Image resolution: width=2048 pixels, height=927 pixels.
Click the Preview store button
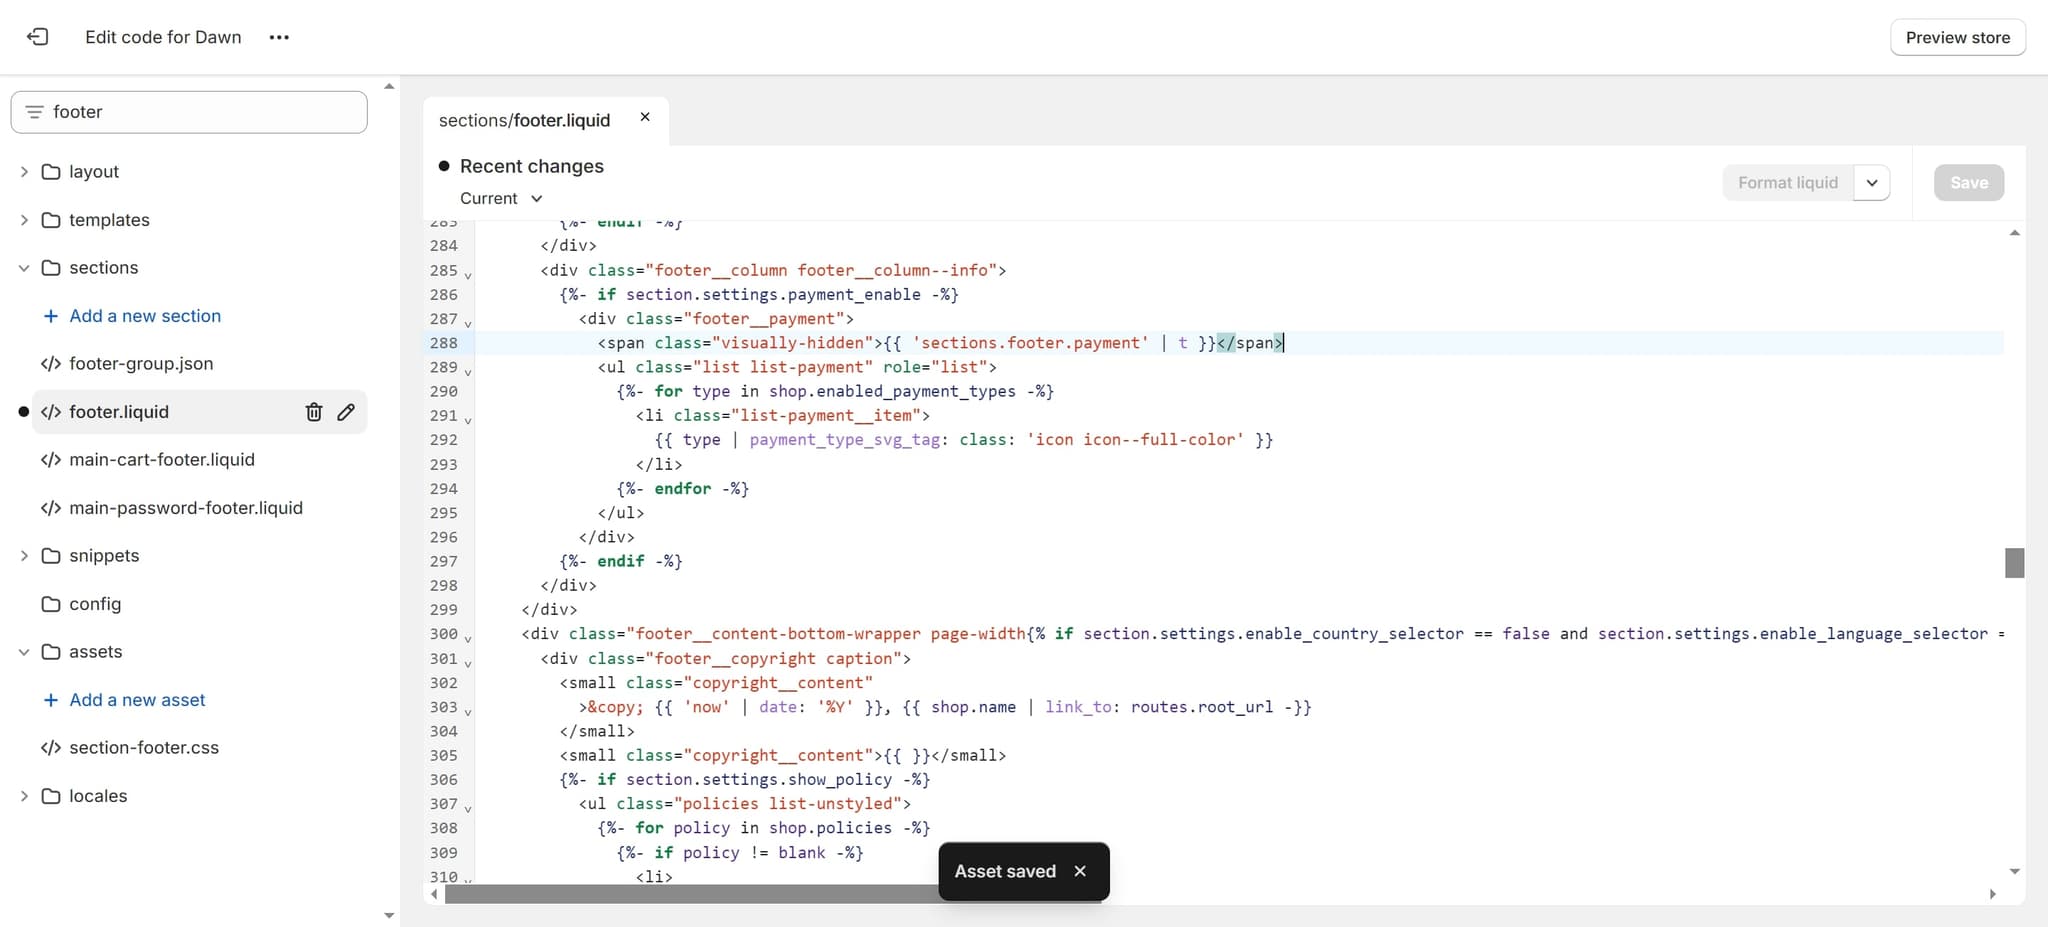pyautogui.click(x=1956, y=37)
